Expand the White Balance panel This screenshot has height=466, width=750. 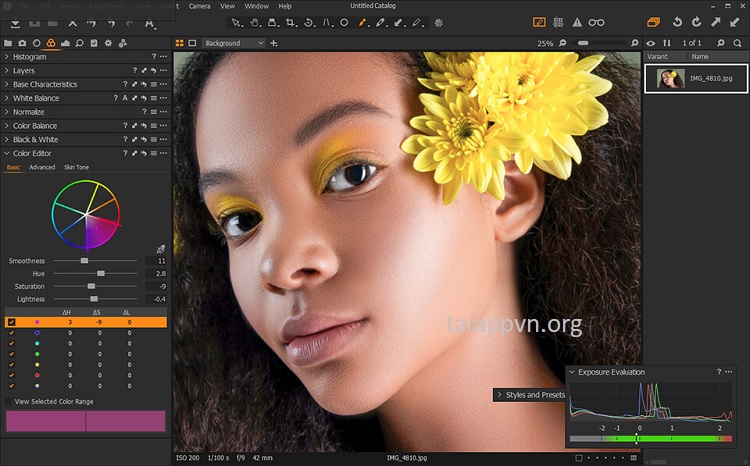tap(7, 98)
